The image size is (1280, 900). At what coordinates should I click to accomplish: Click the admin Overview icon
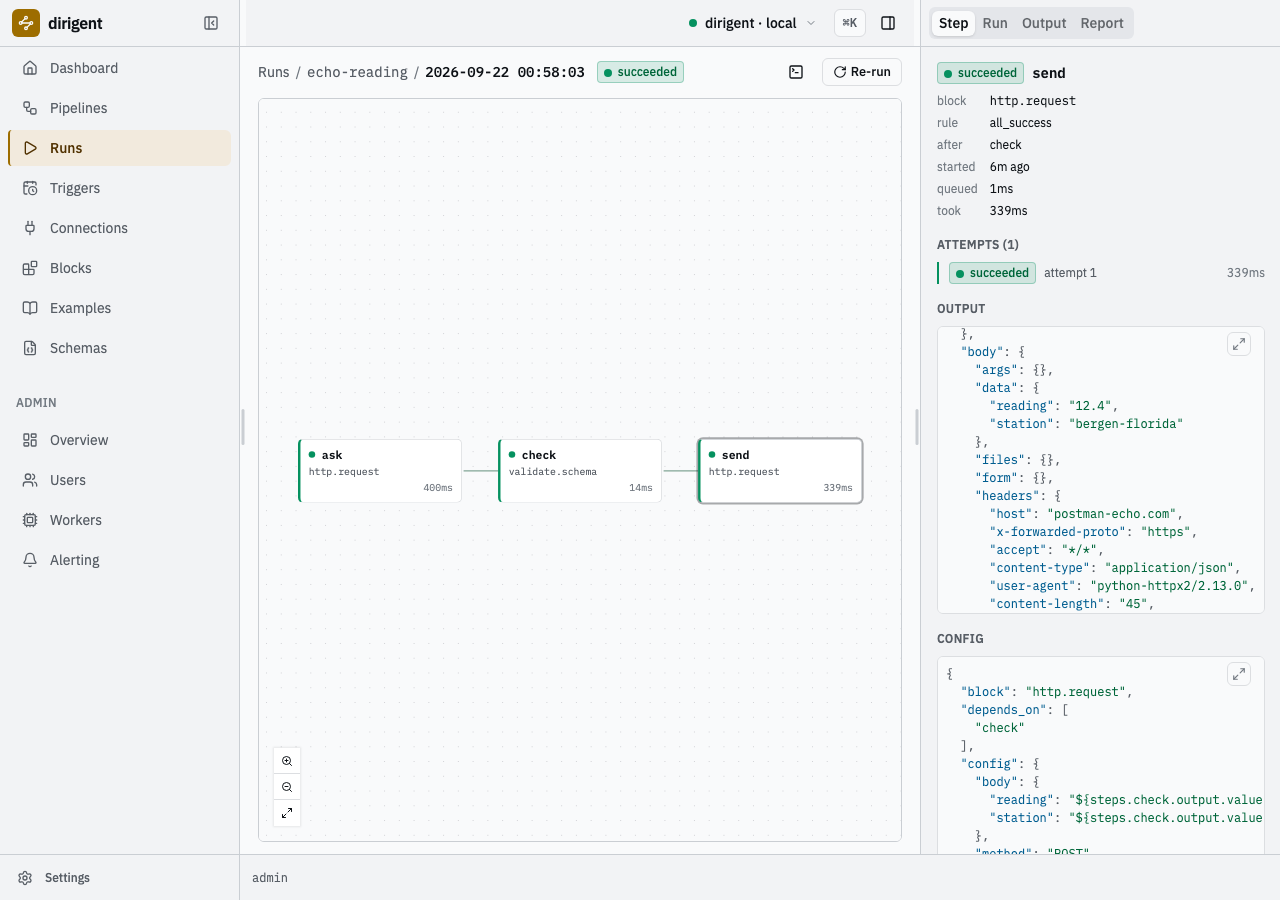(x=30, y=440)
